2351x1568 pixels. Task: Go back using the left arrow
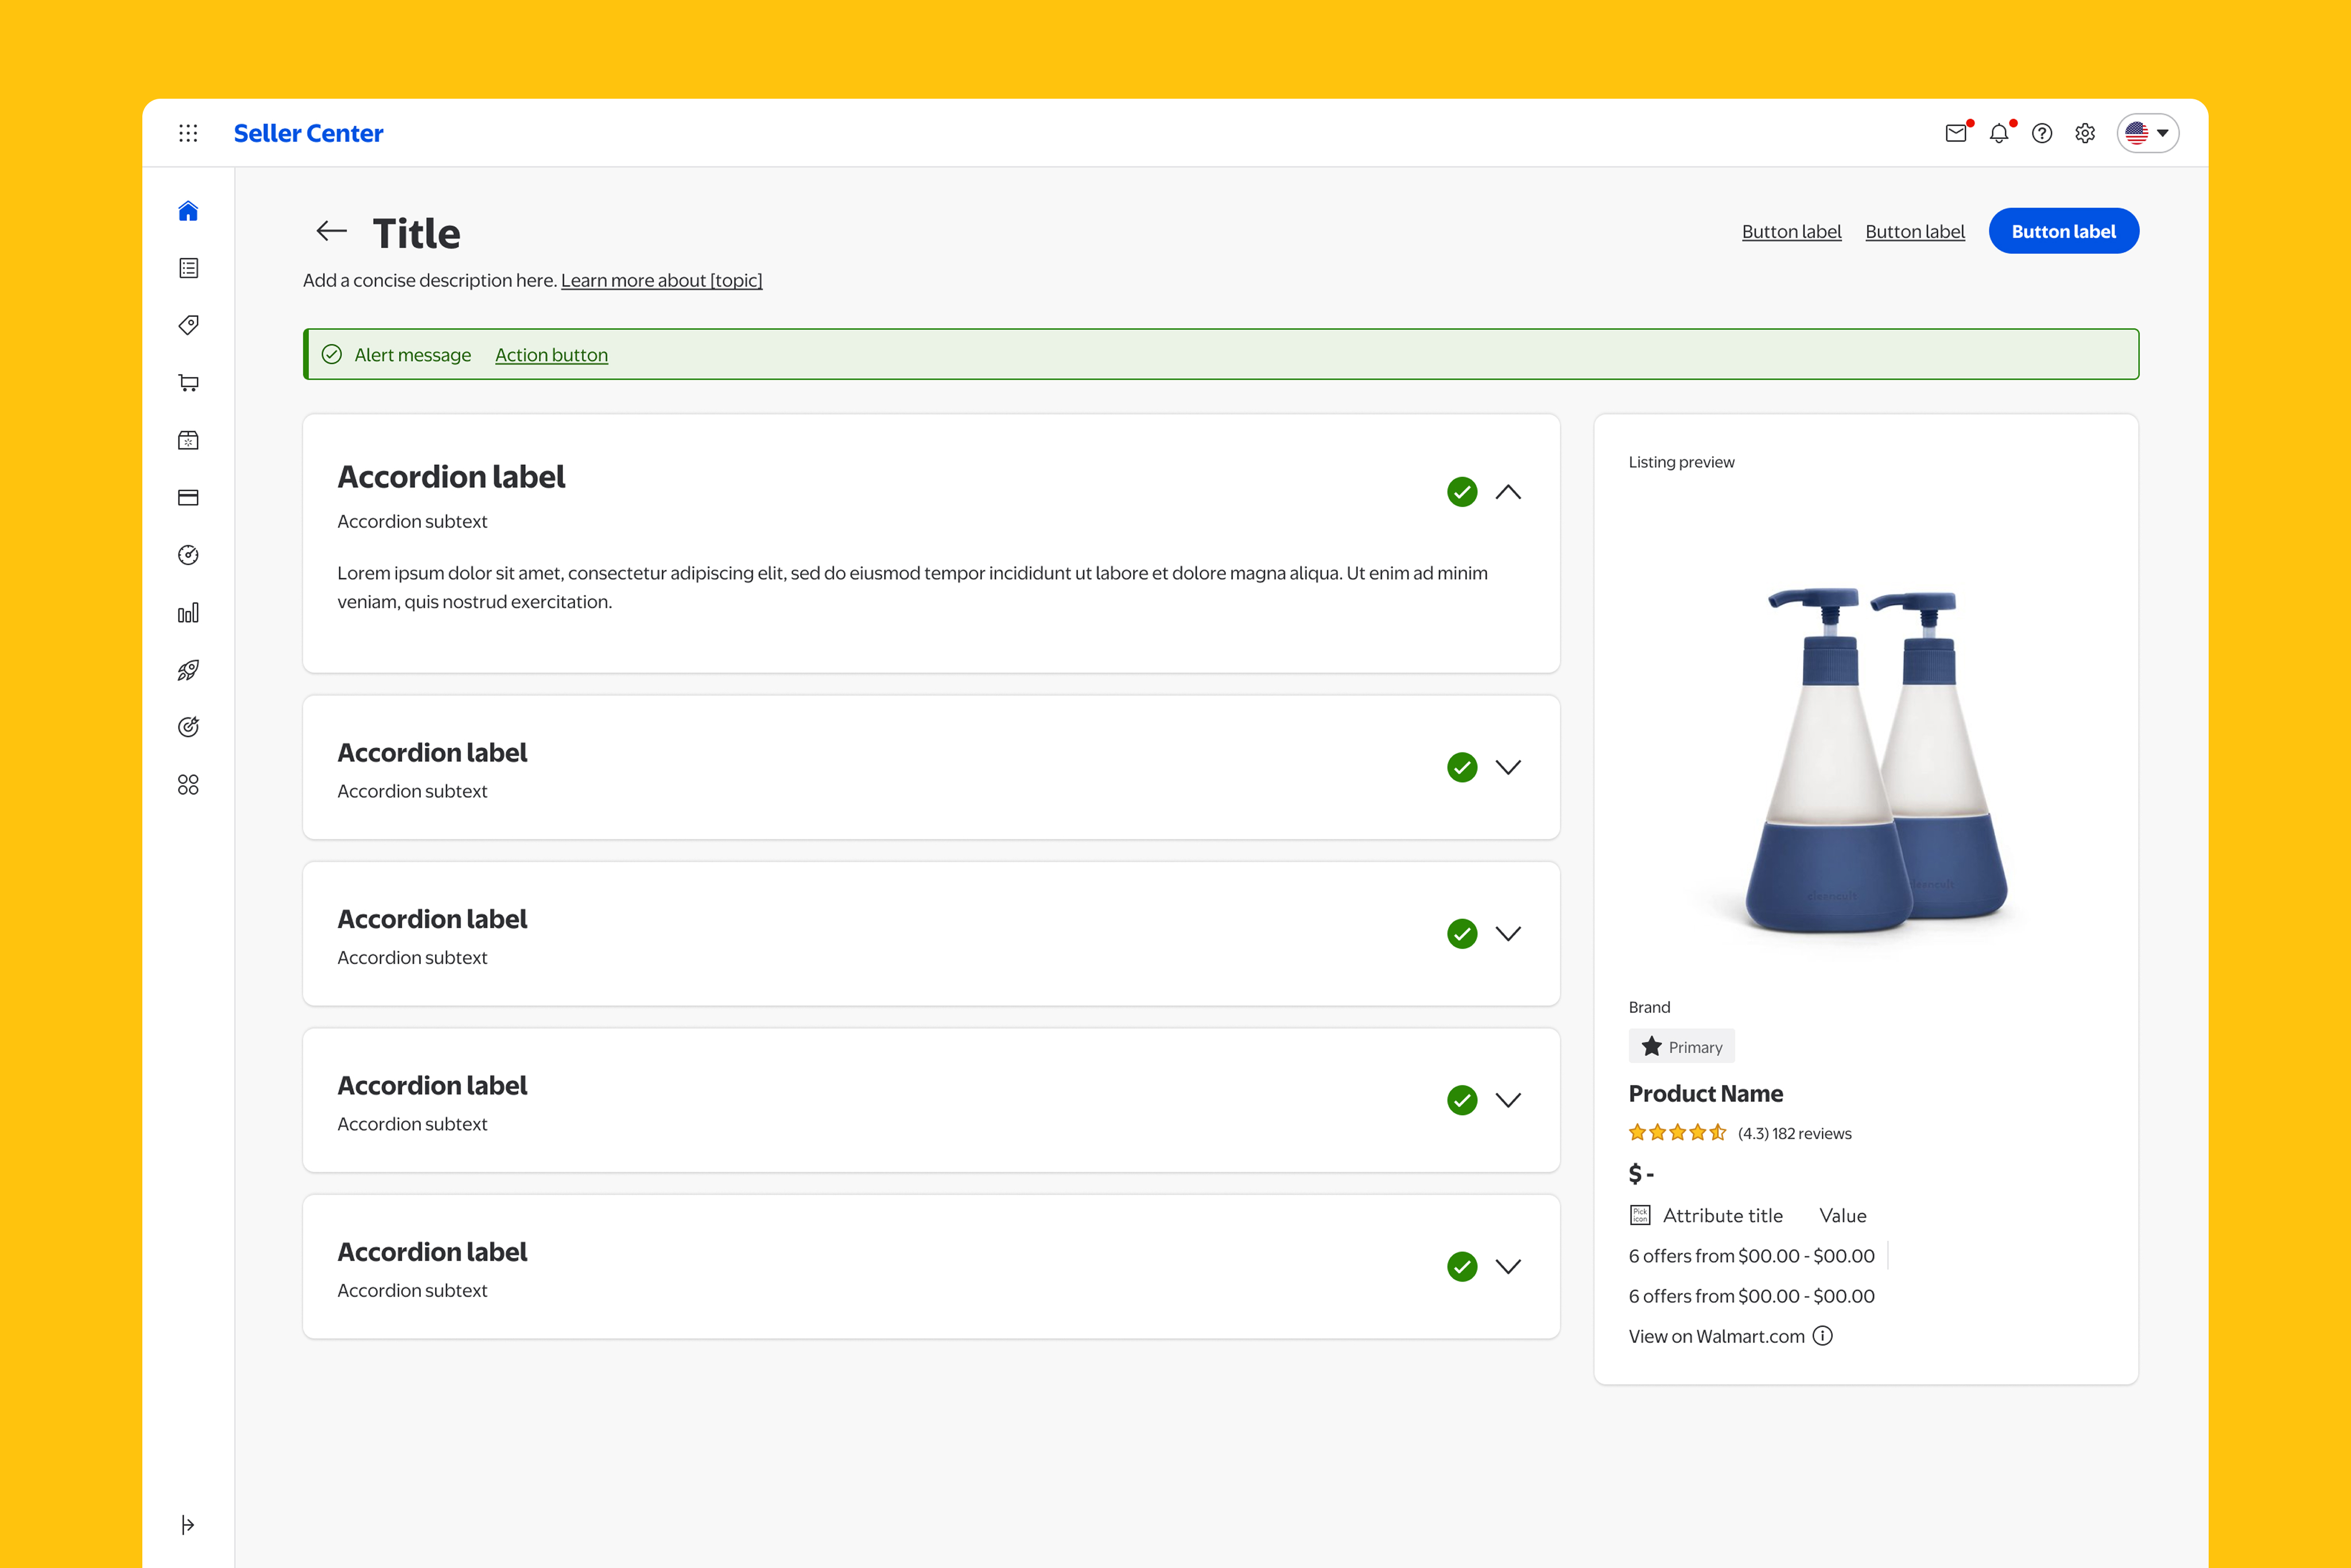tap(331, 232)
